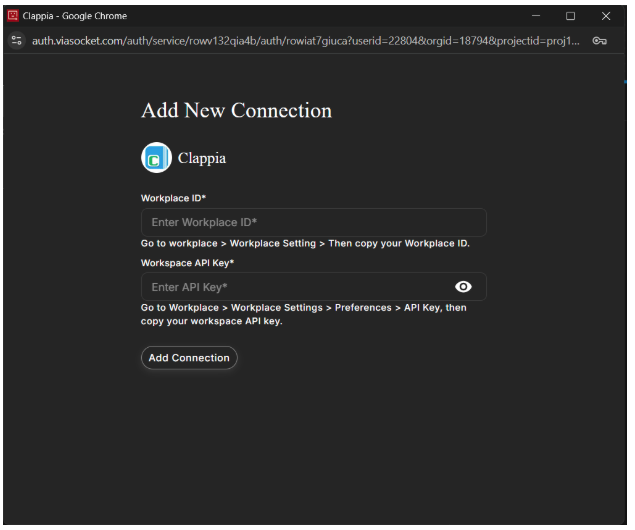635x530 pixels.
Task: Select the auth.viasocket.com URL in address bar
Action: [x=306, y=41]
